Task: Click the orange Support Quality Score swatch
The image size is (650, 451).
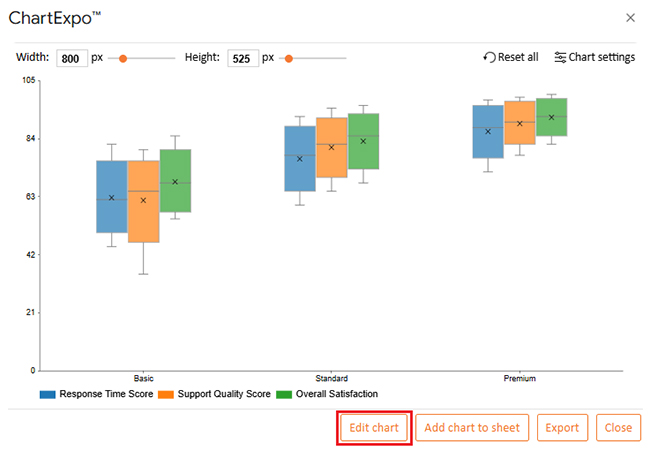Action: (x=166, y=395)
